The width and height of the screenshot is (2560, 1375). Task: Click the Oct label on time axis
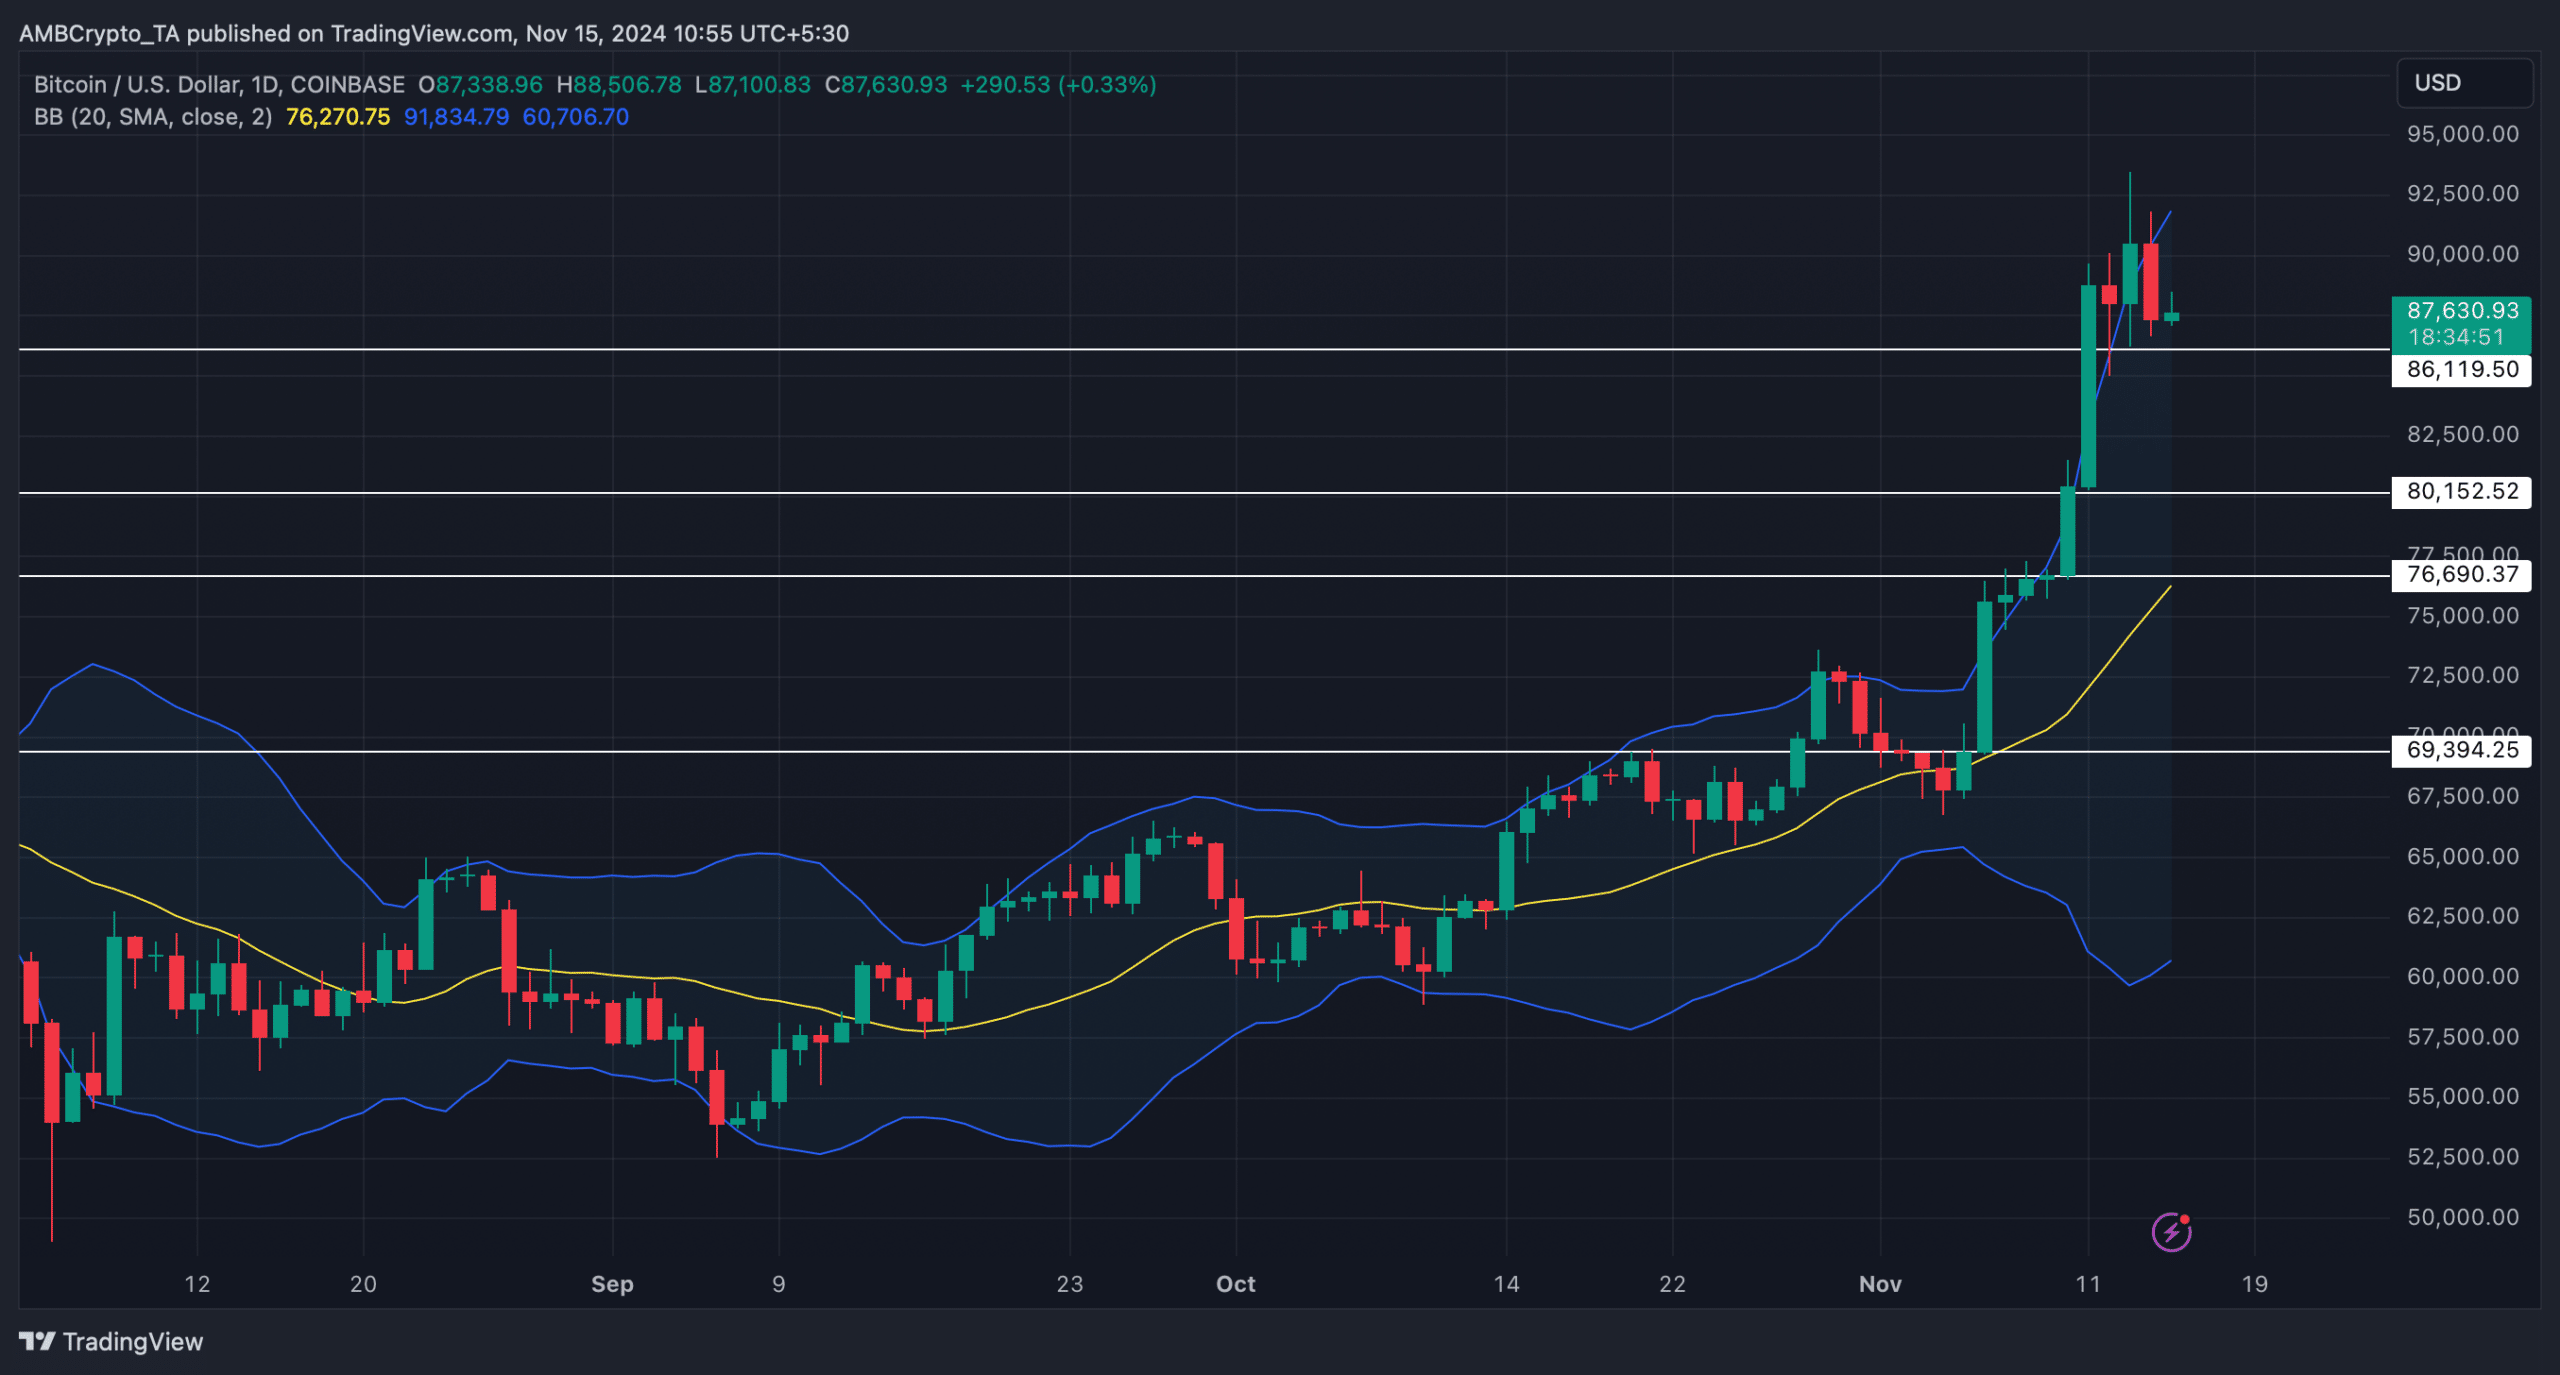coord(1236,1285)
